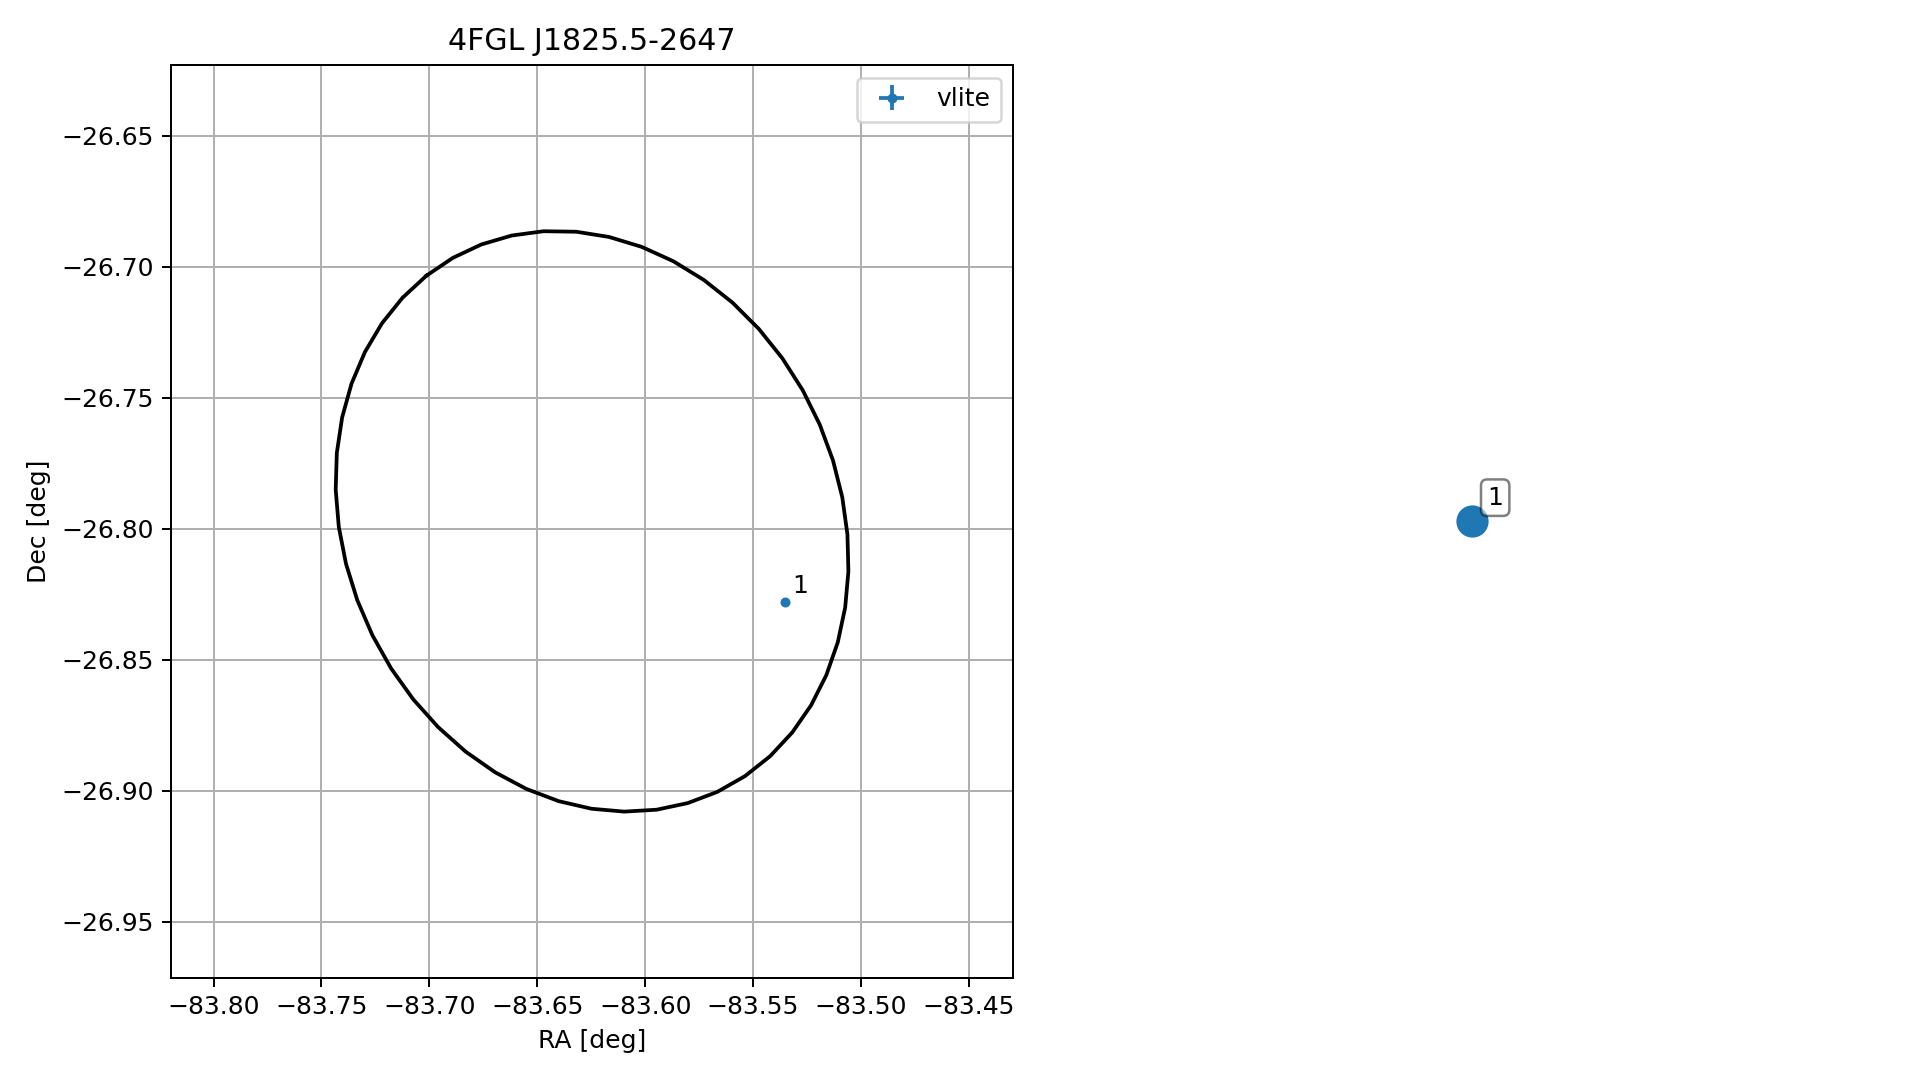Click the y-axis tick label −26.65

coord(108,136)
